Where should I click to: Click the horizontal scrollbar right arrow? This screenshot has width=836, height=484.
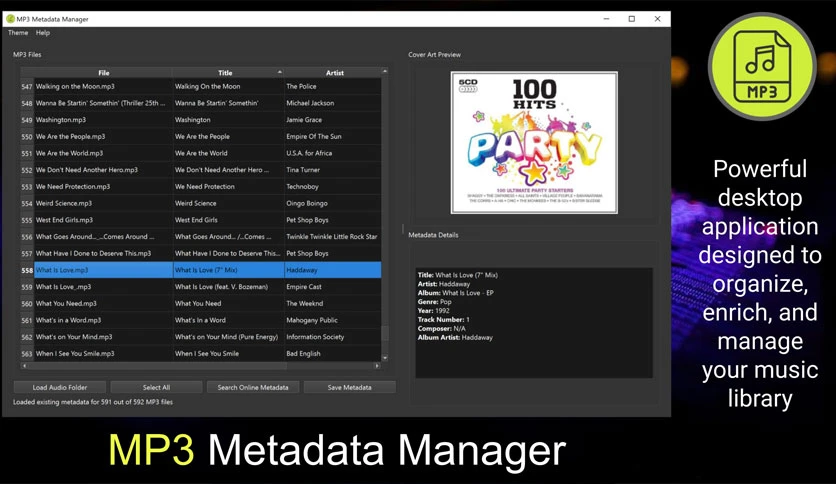(377, 366)
